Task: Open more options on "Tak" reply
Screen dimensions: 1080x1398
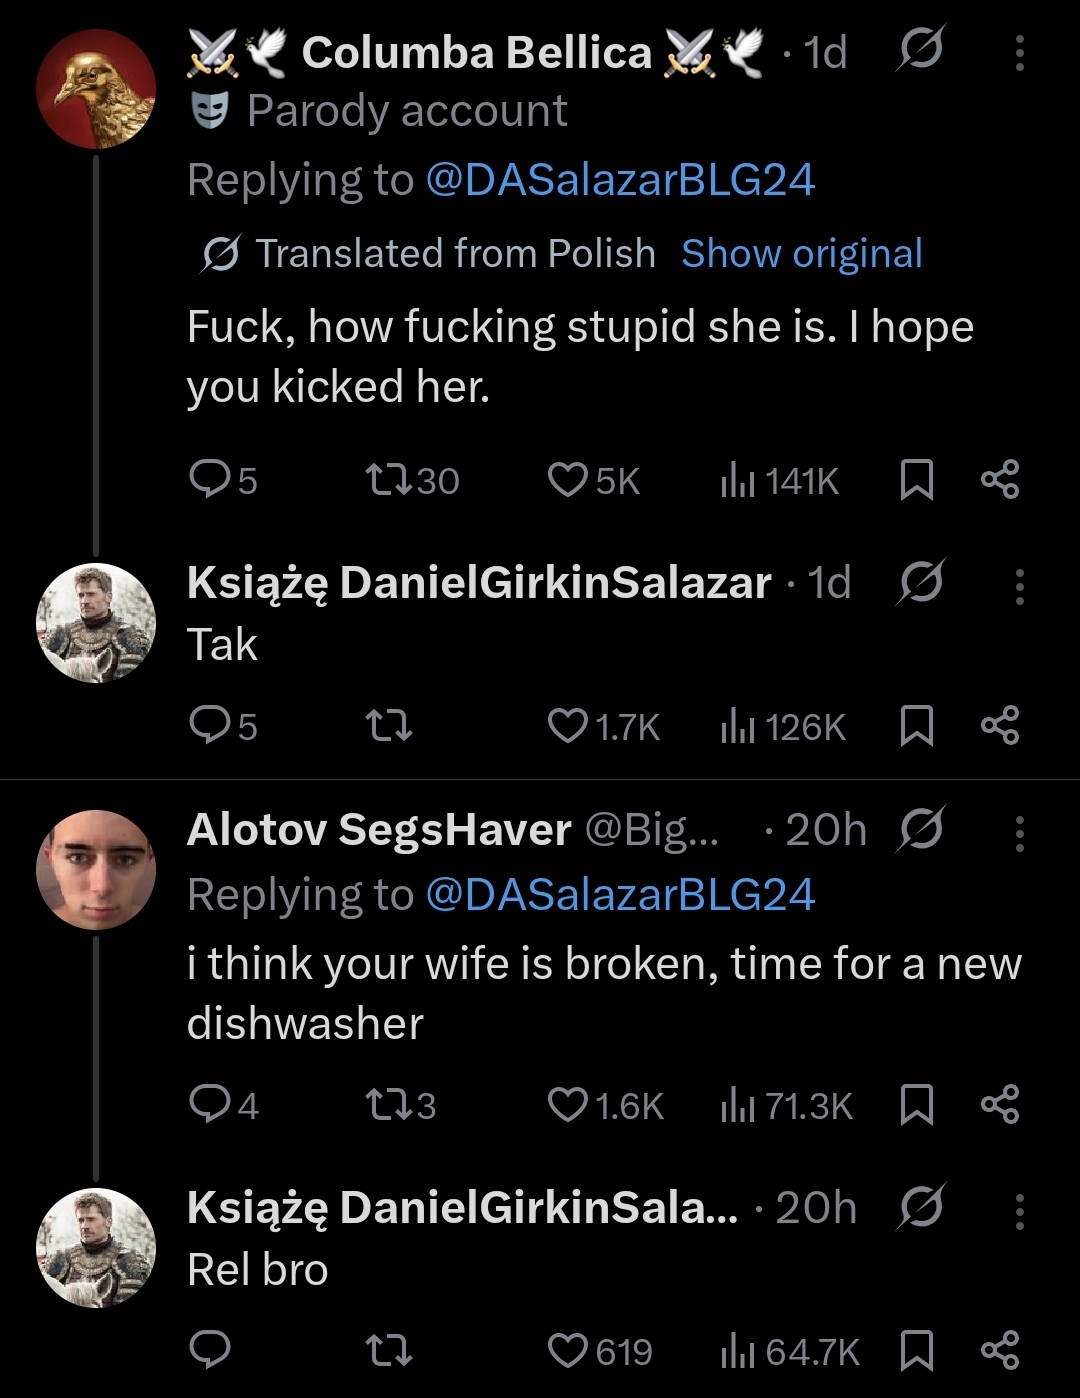Action: pyautogui.click(x=1019, y=586)
